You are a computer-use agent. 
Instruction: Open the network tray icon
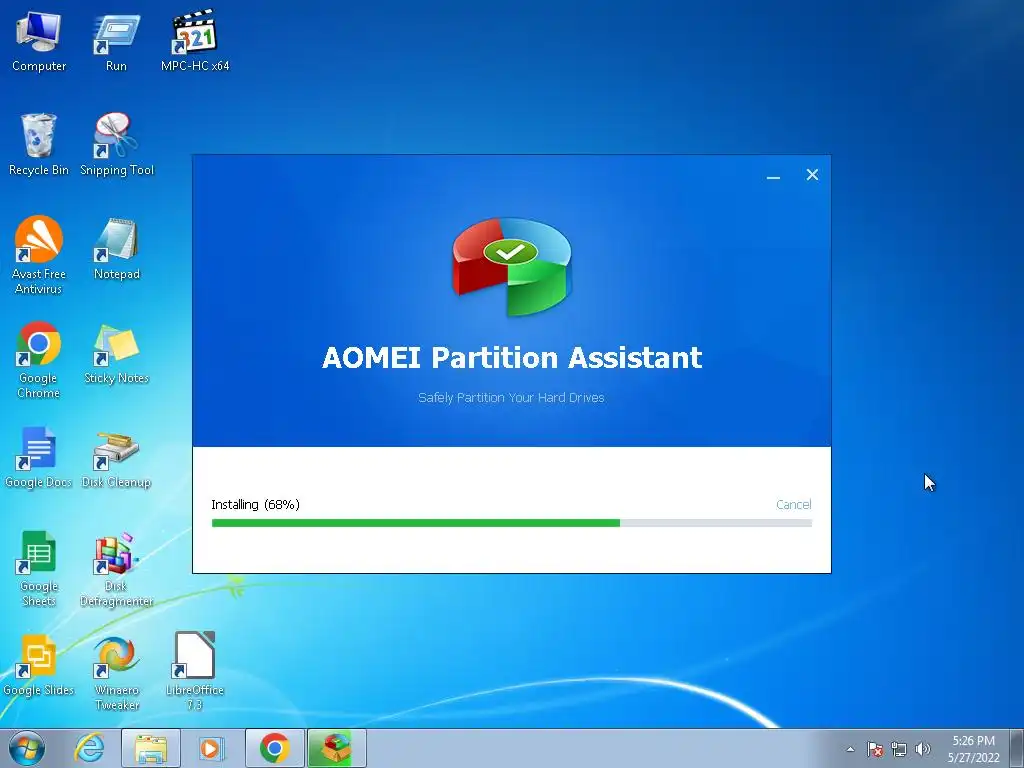click(x=899, y=749)
